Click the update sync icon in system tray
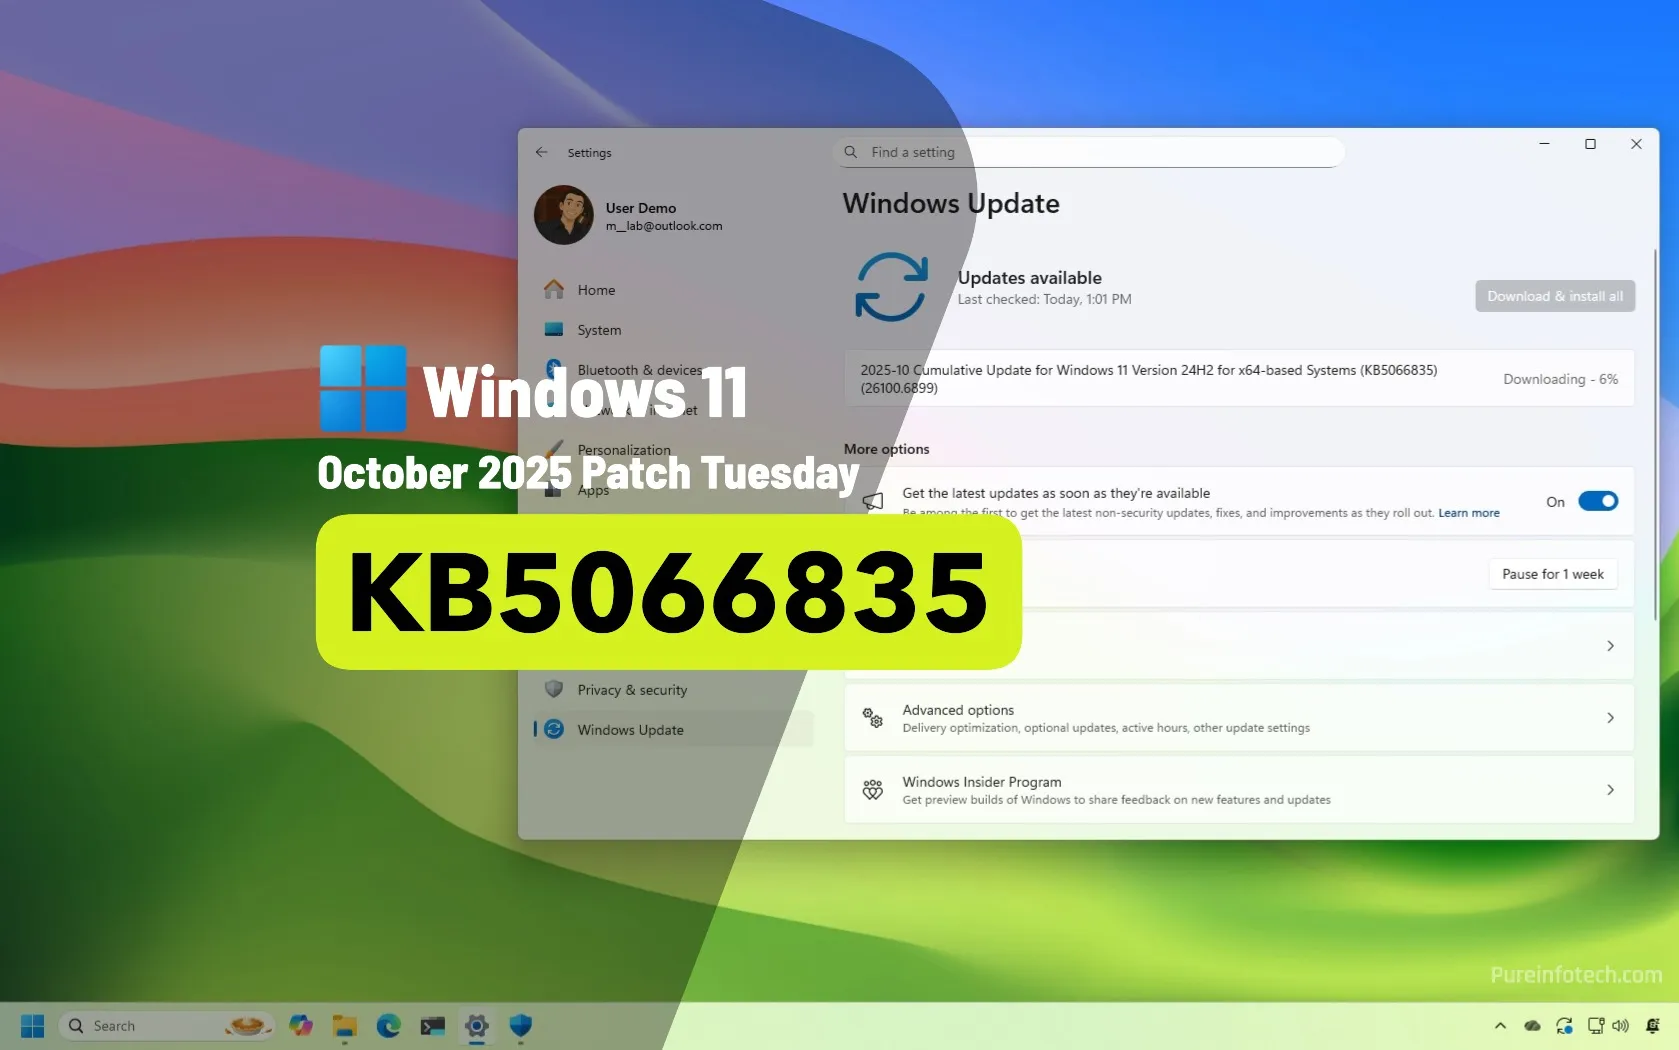 [x=1564, y=1025]
